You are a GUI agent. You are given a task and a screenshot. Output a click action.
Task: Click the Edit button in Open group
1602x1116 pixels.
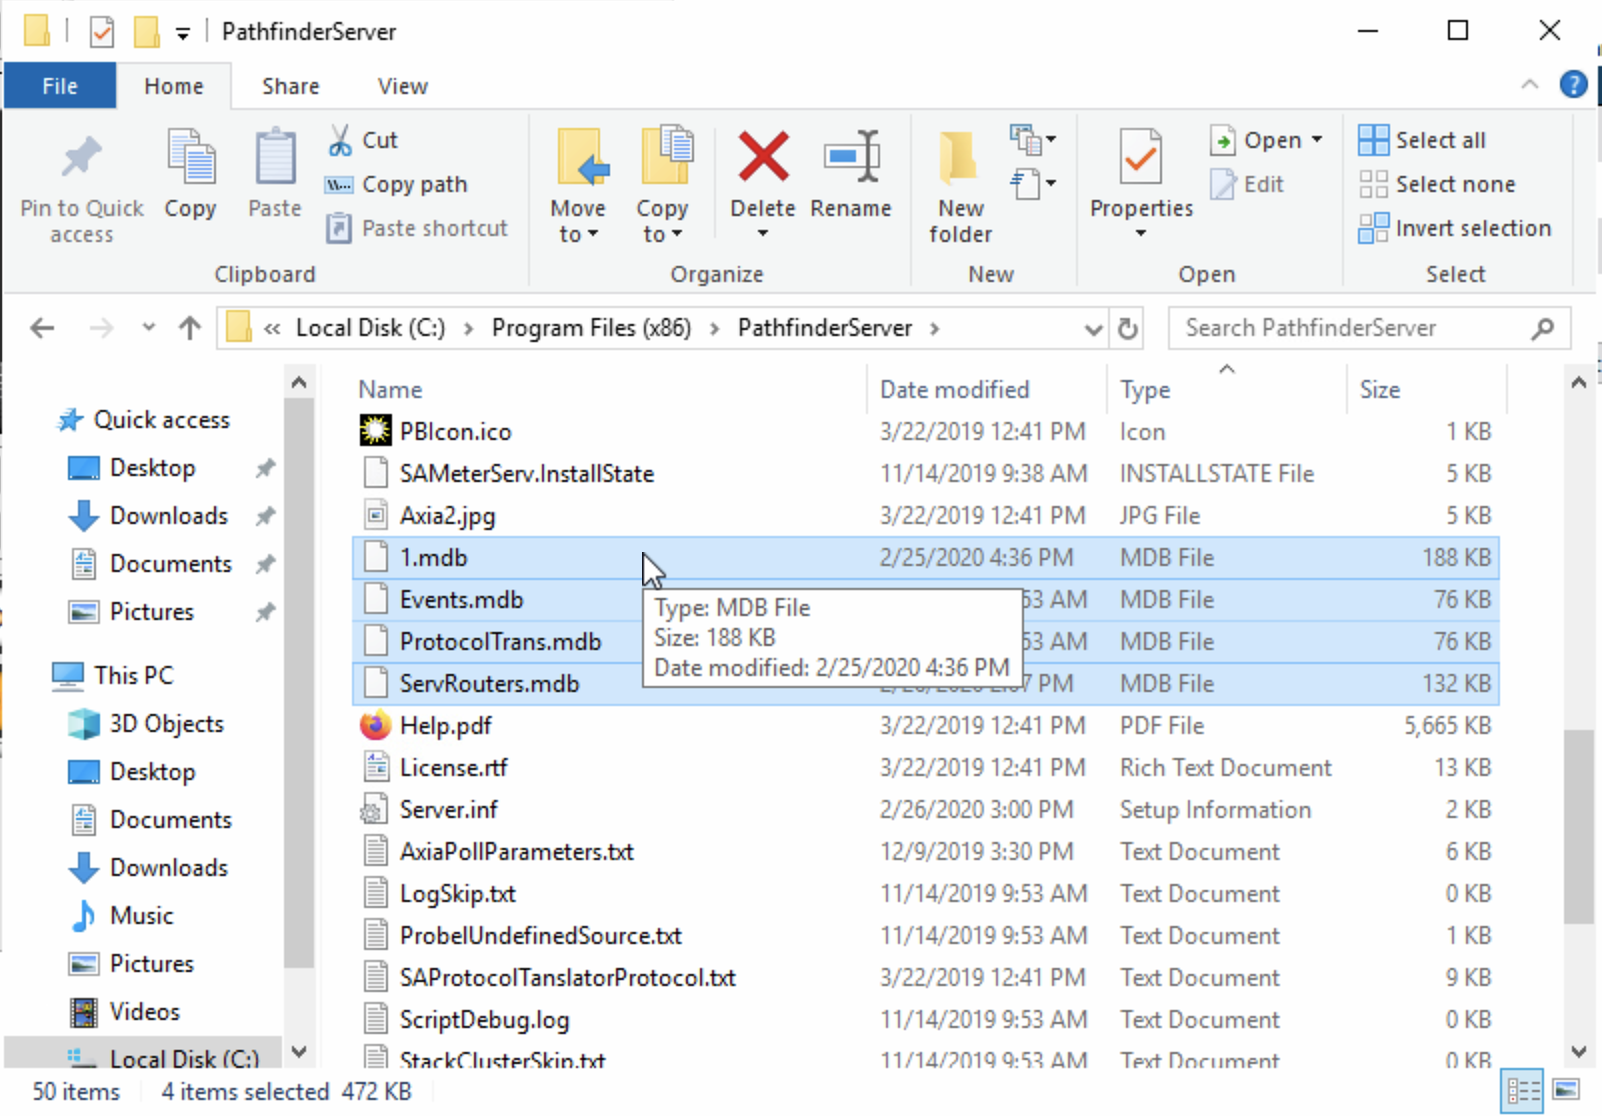coord(1247,184)
